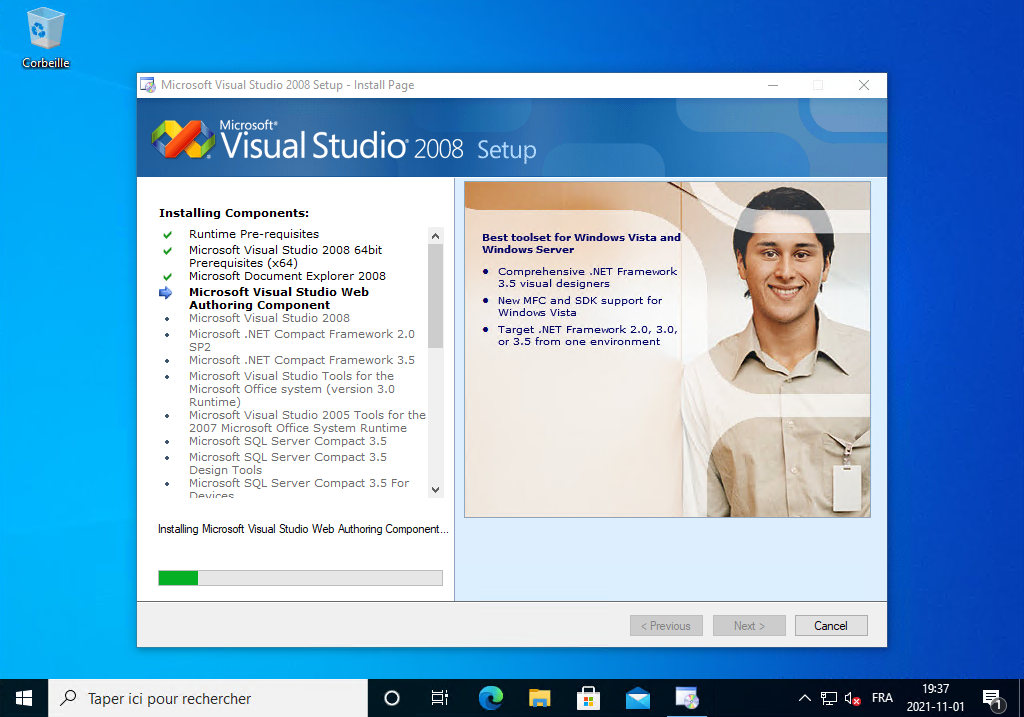This screenshot has width=1024, height=717.
Task: Click the Windows Start button
Action: click(x=24, y=698)
